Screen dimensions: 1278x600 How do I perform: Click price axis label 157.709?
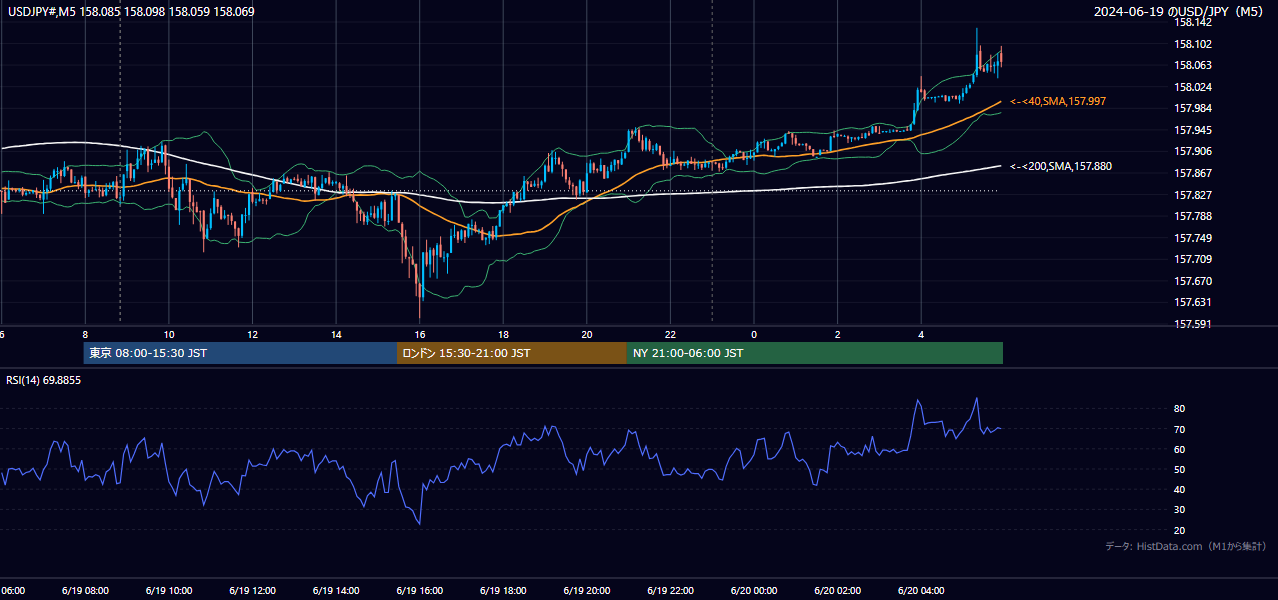[x=1193, y=259]
